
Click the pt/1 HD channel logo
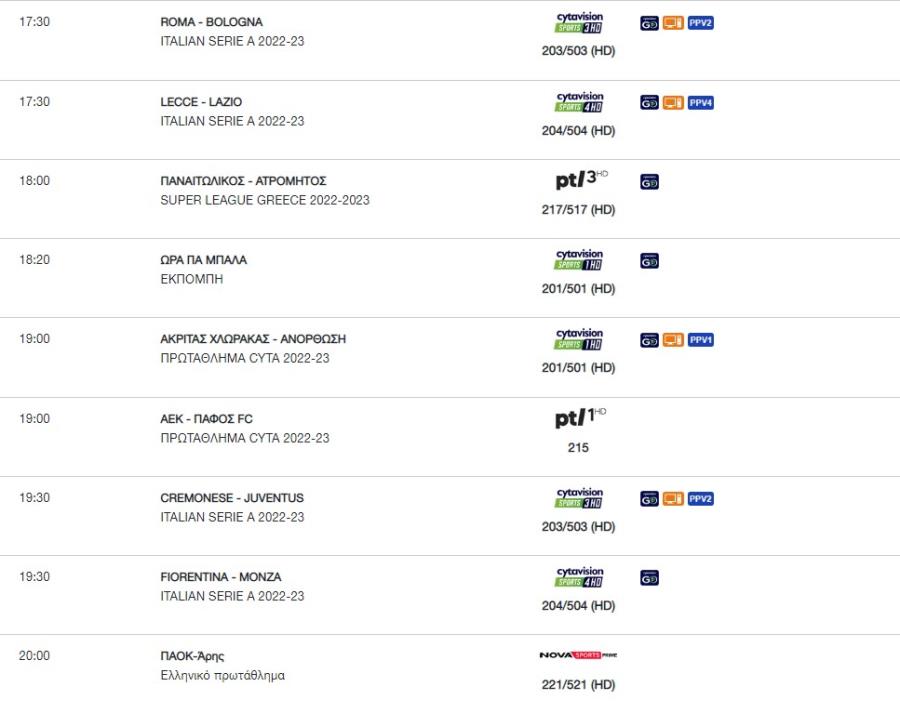click(x=580, y=417)
